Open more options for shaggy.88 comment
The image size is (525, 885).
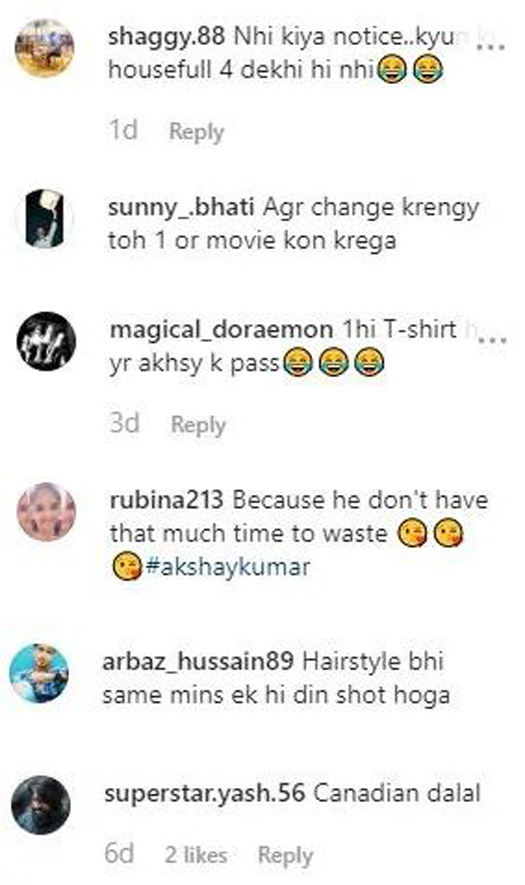490,45
